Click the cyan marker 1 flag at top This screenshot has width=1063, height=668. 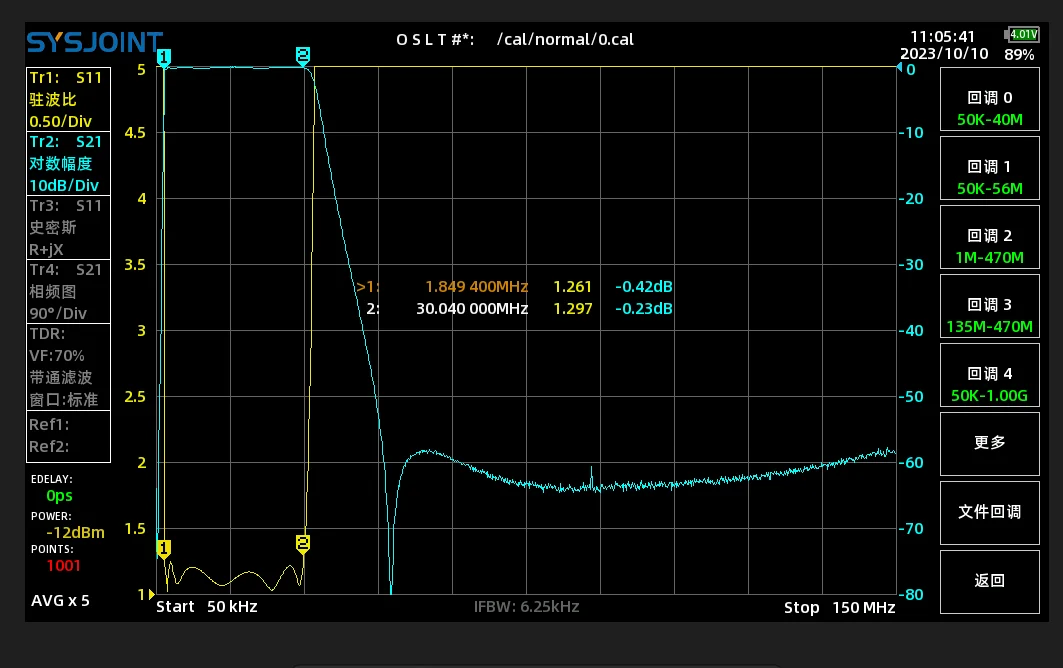pyautogui.click(x=163, y=58)
